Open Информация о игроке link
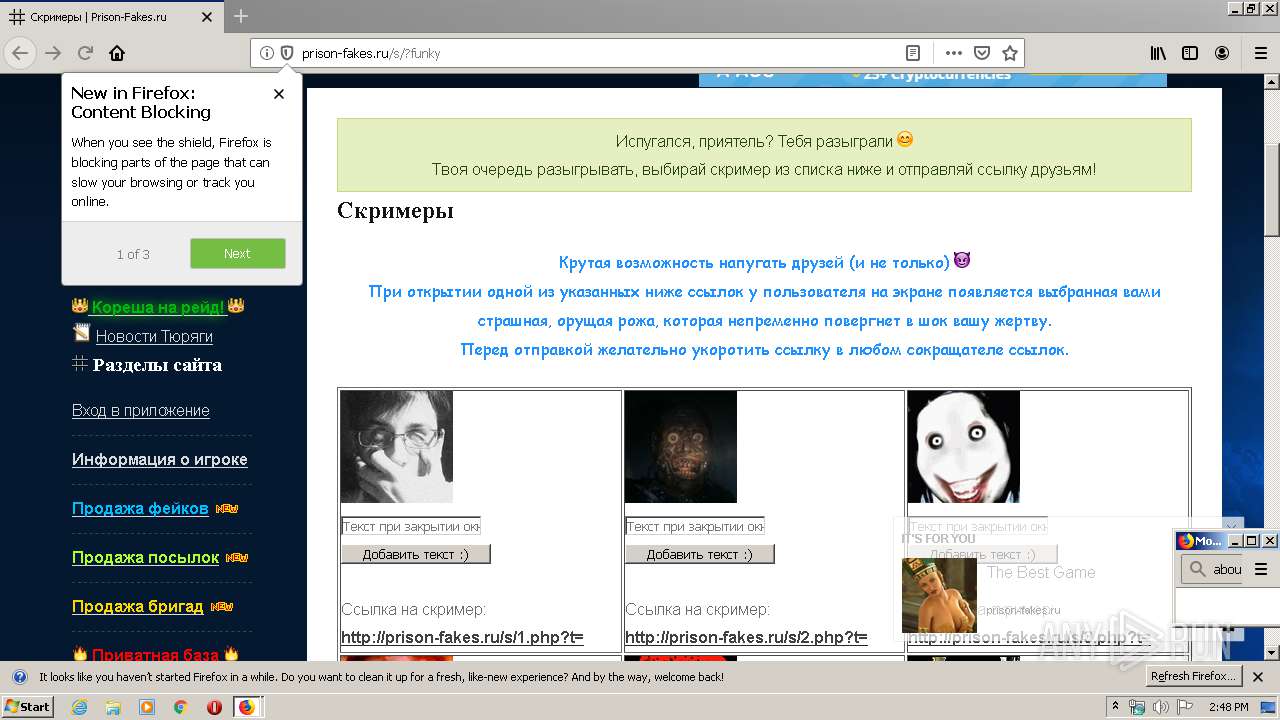The width and height of the screenshot is (1280, 720). click(160, 459)
